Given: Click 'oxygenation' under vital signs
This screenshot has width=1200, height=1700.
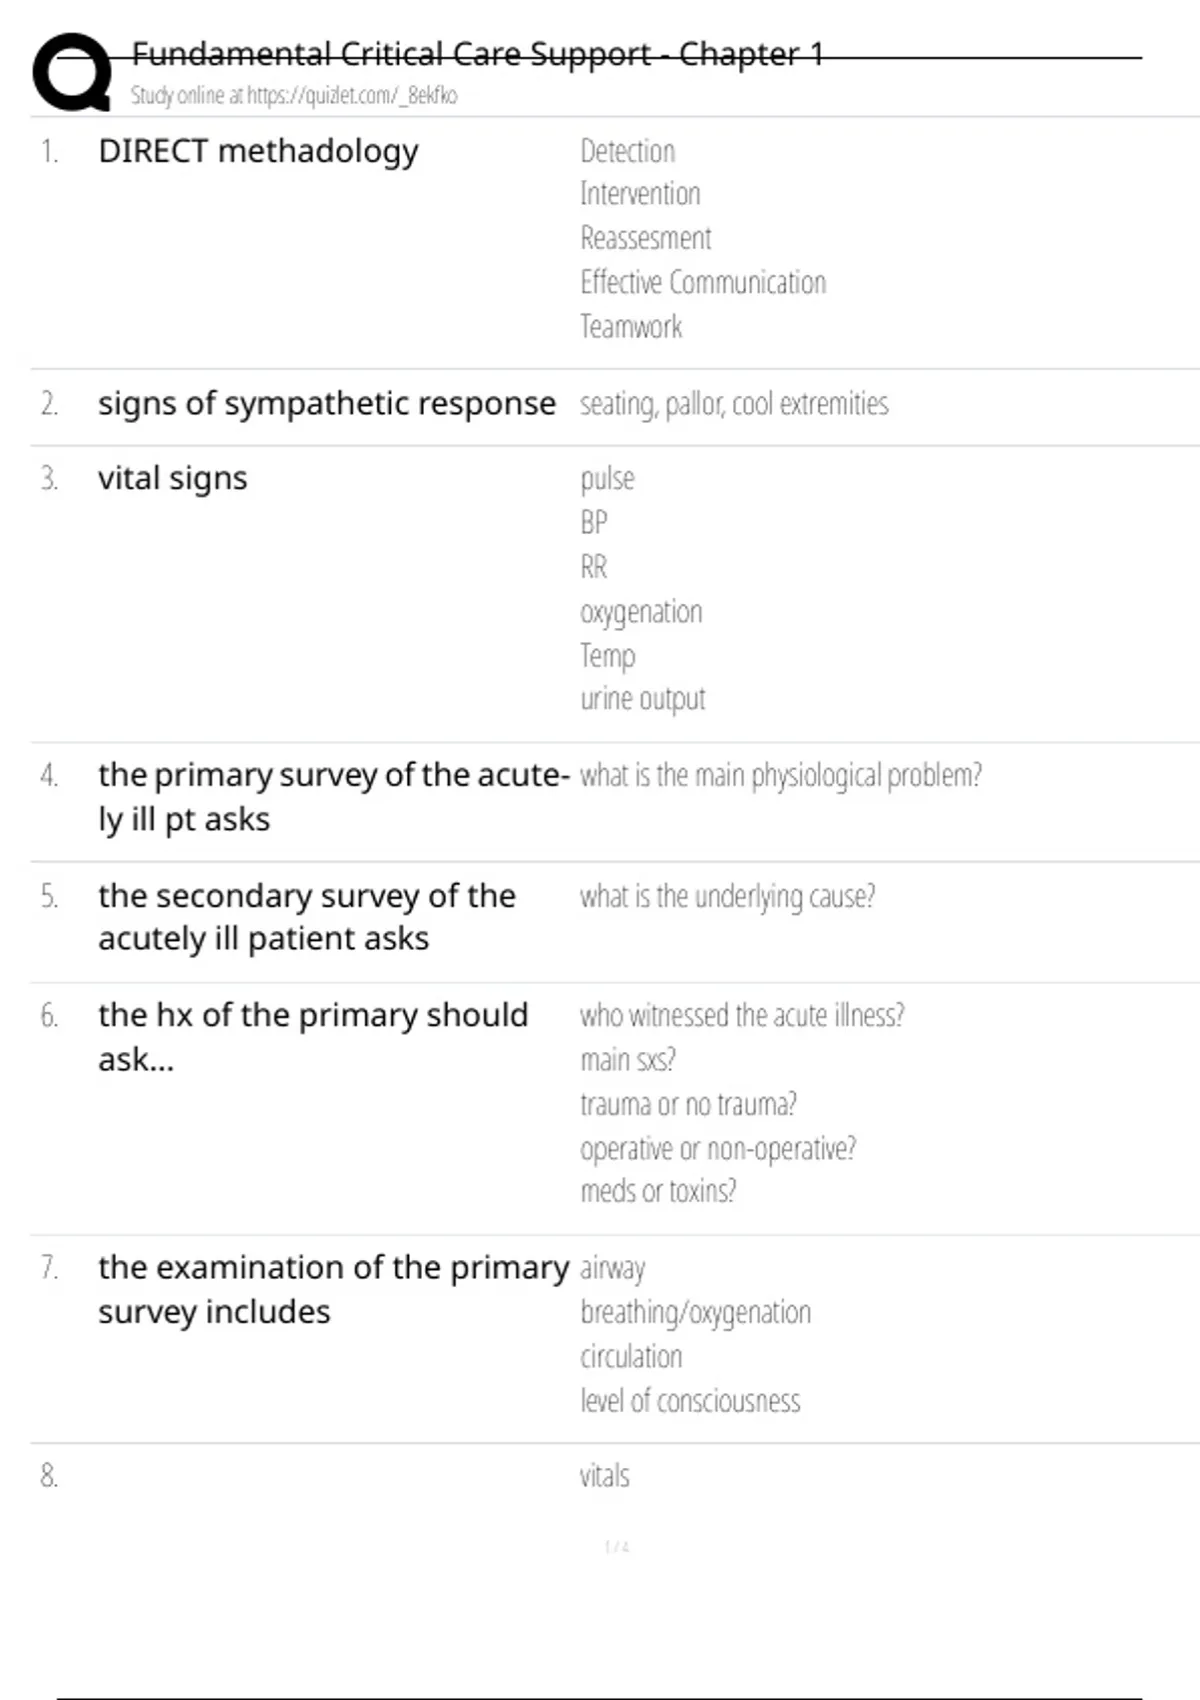Looking at the screenshot, I should 641,611.
